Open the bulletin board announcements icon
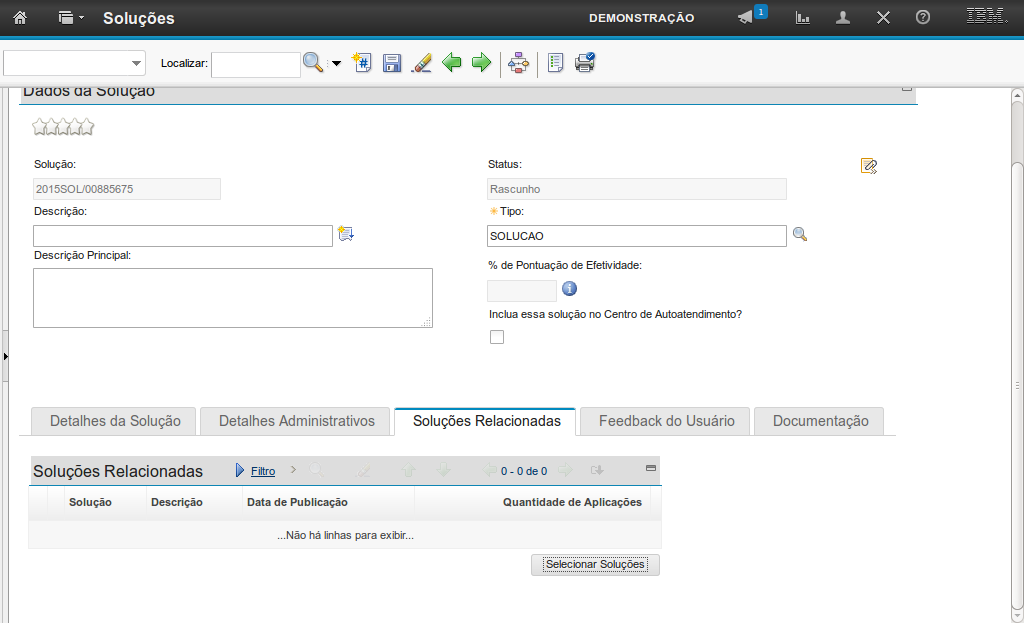 [x=745, y=18]
